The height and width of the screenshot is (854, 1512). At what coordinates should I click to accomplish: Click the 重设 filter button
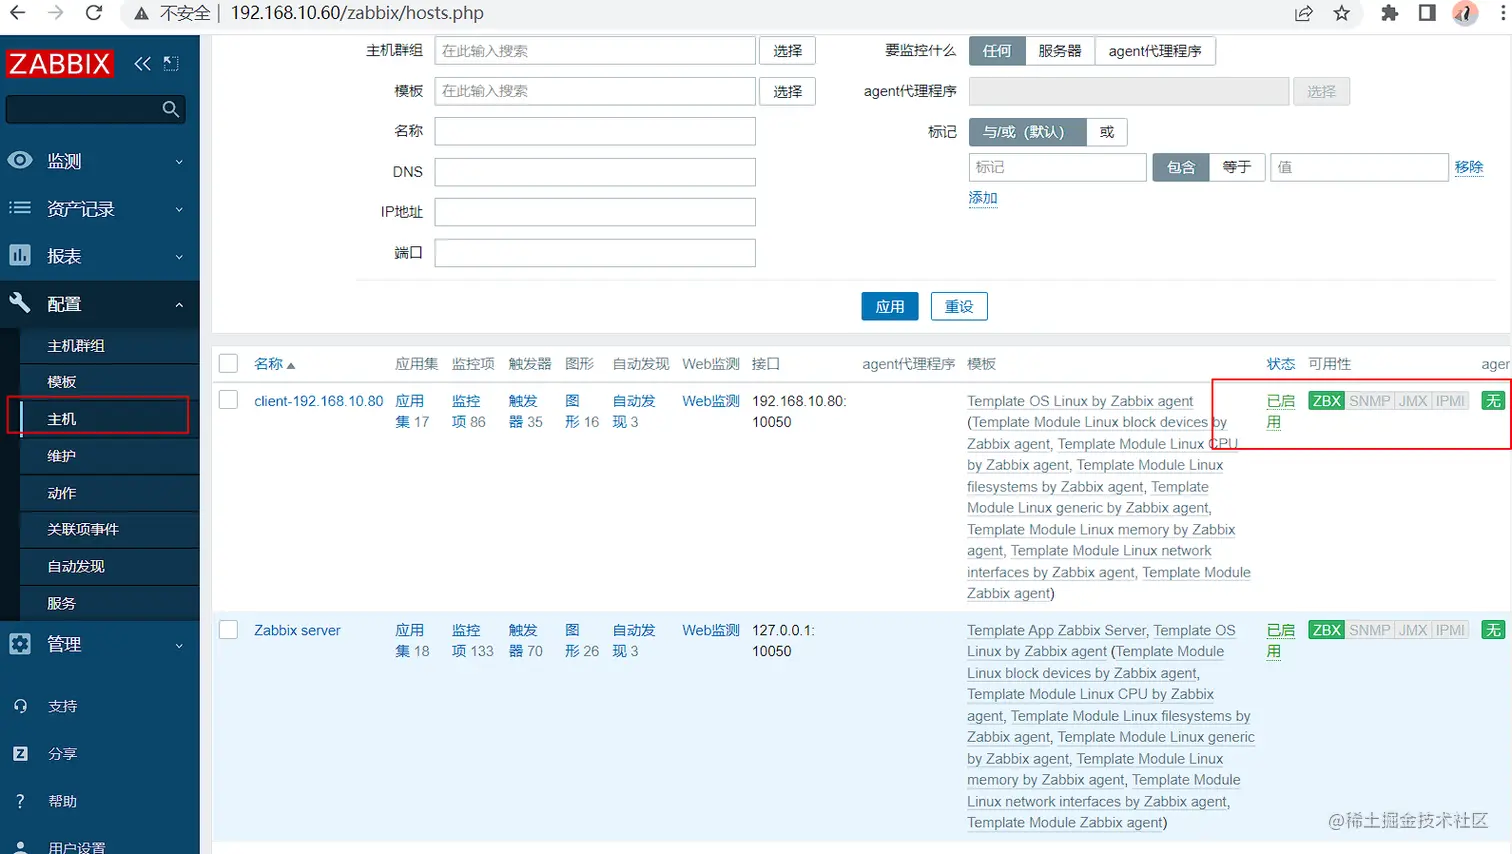(959, 307)
